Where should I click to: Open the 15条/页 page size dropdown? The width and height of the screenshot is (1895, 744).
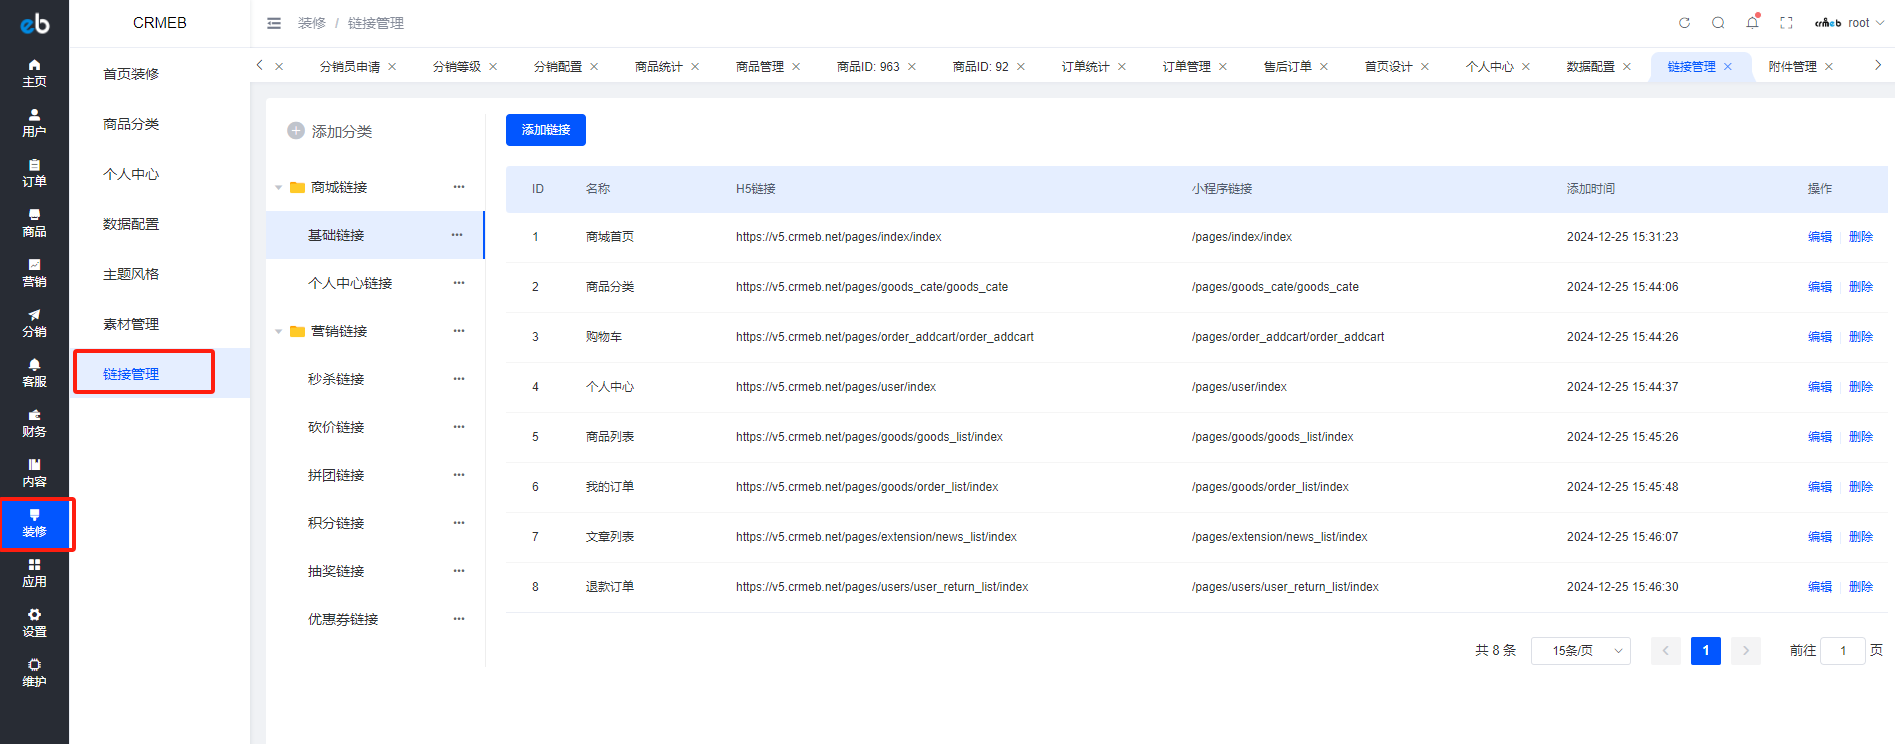point(1581,651)
